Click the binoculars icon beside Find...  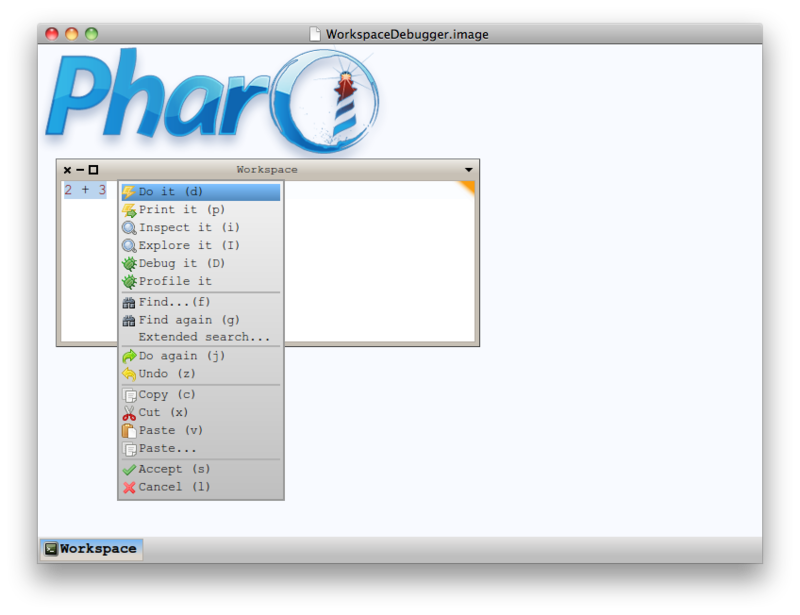coord(129,303)
